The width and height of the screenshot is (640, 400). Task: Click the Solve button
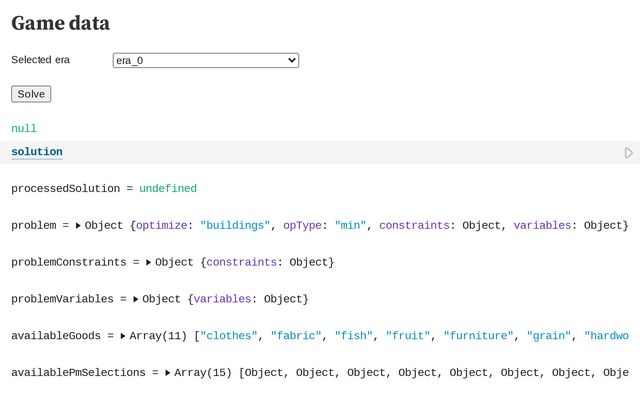[31, 94]
